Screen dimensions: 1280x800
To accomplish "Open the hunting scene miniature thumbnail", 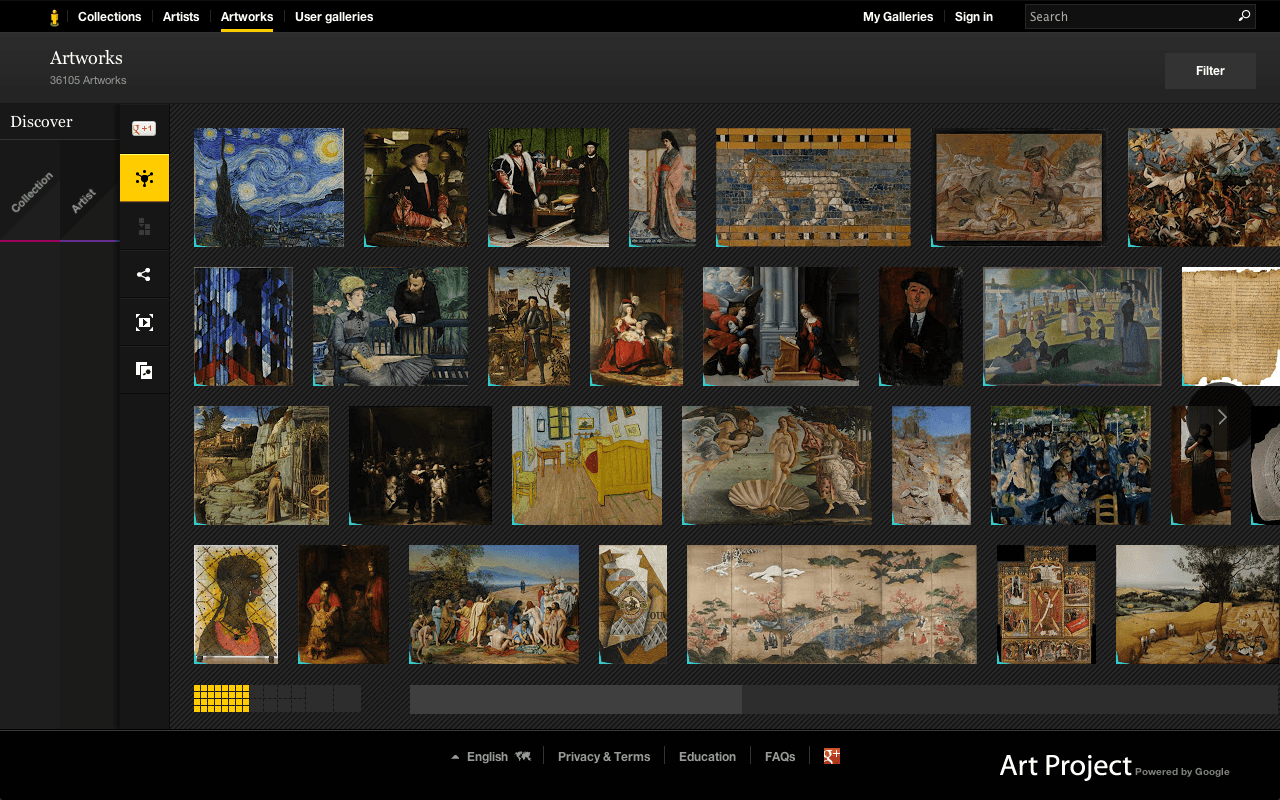I will tap(1019, 187).
